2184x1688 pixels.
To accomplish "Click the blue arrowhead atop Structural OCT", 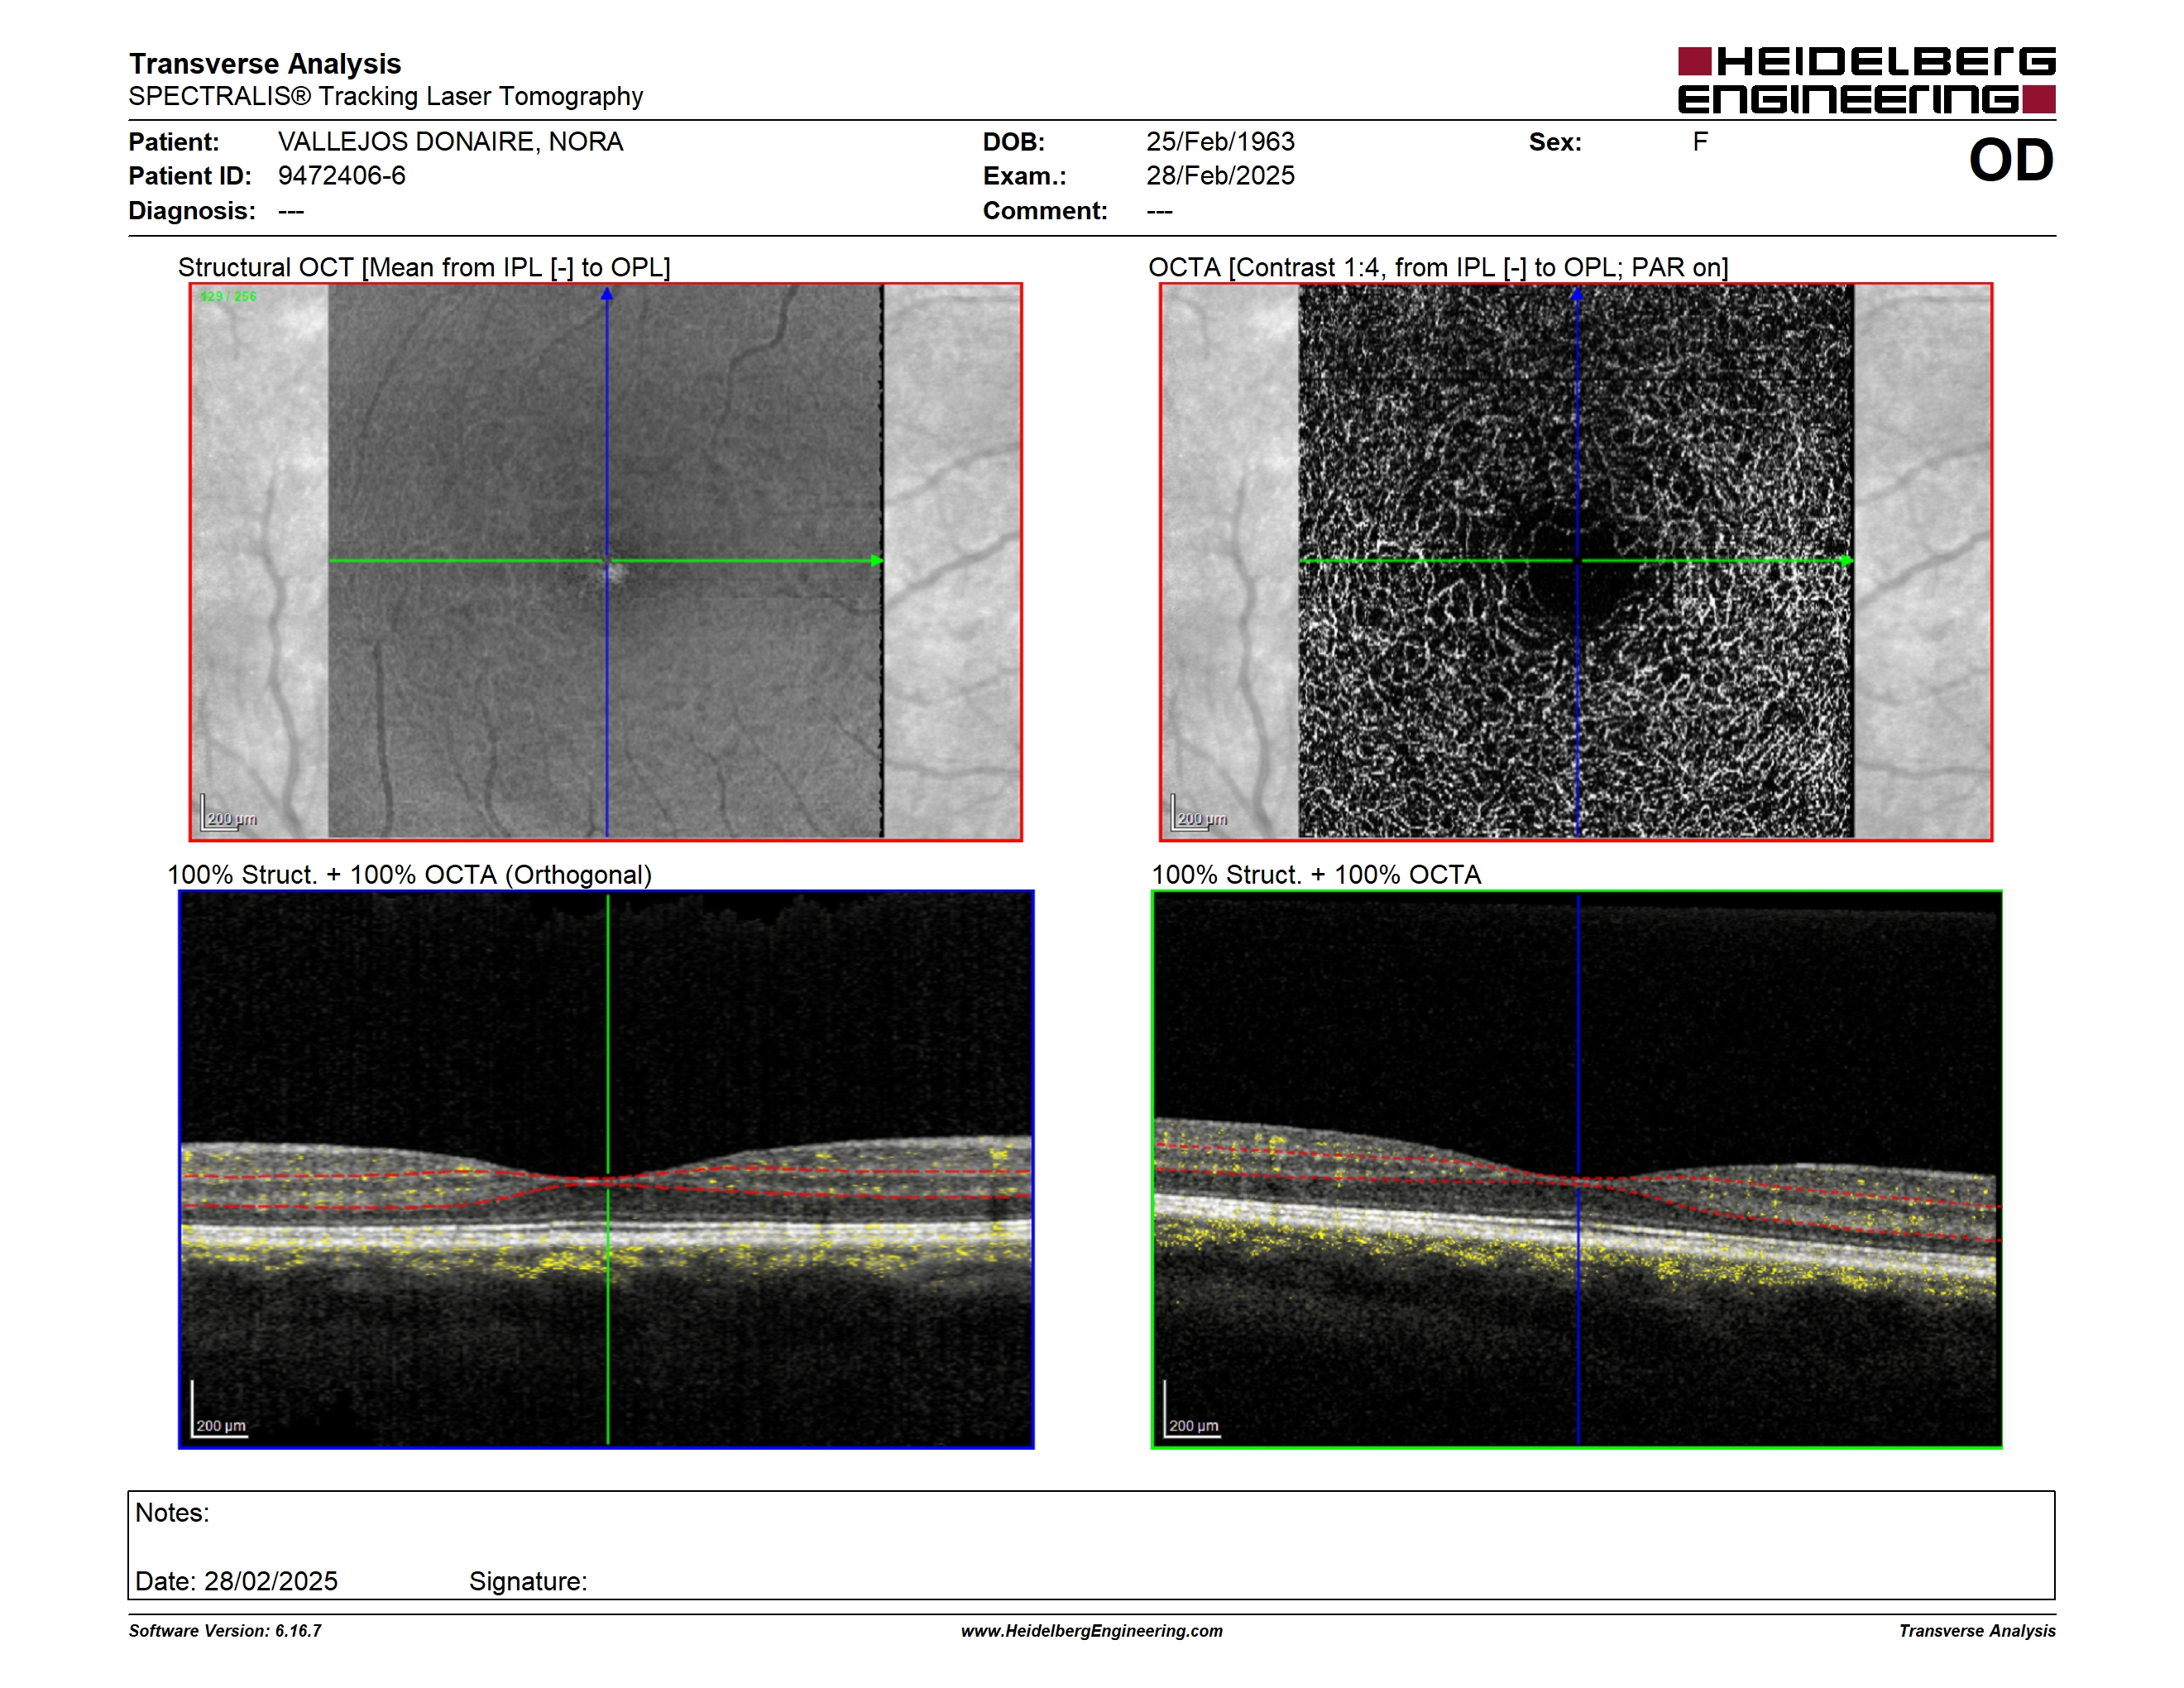I will [607, 294].
